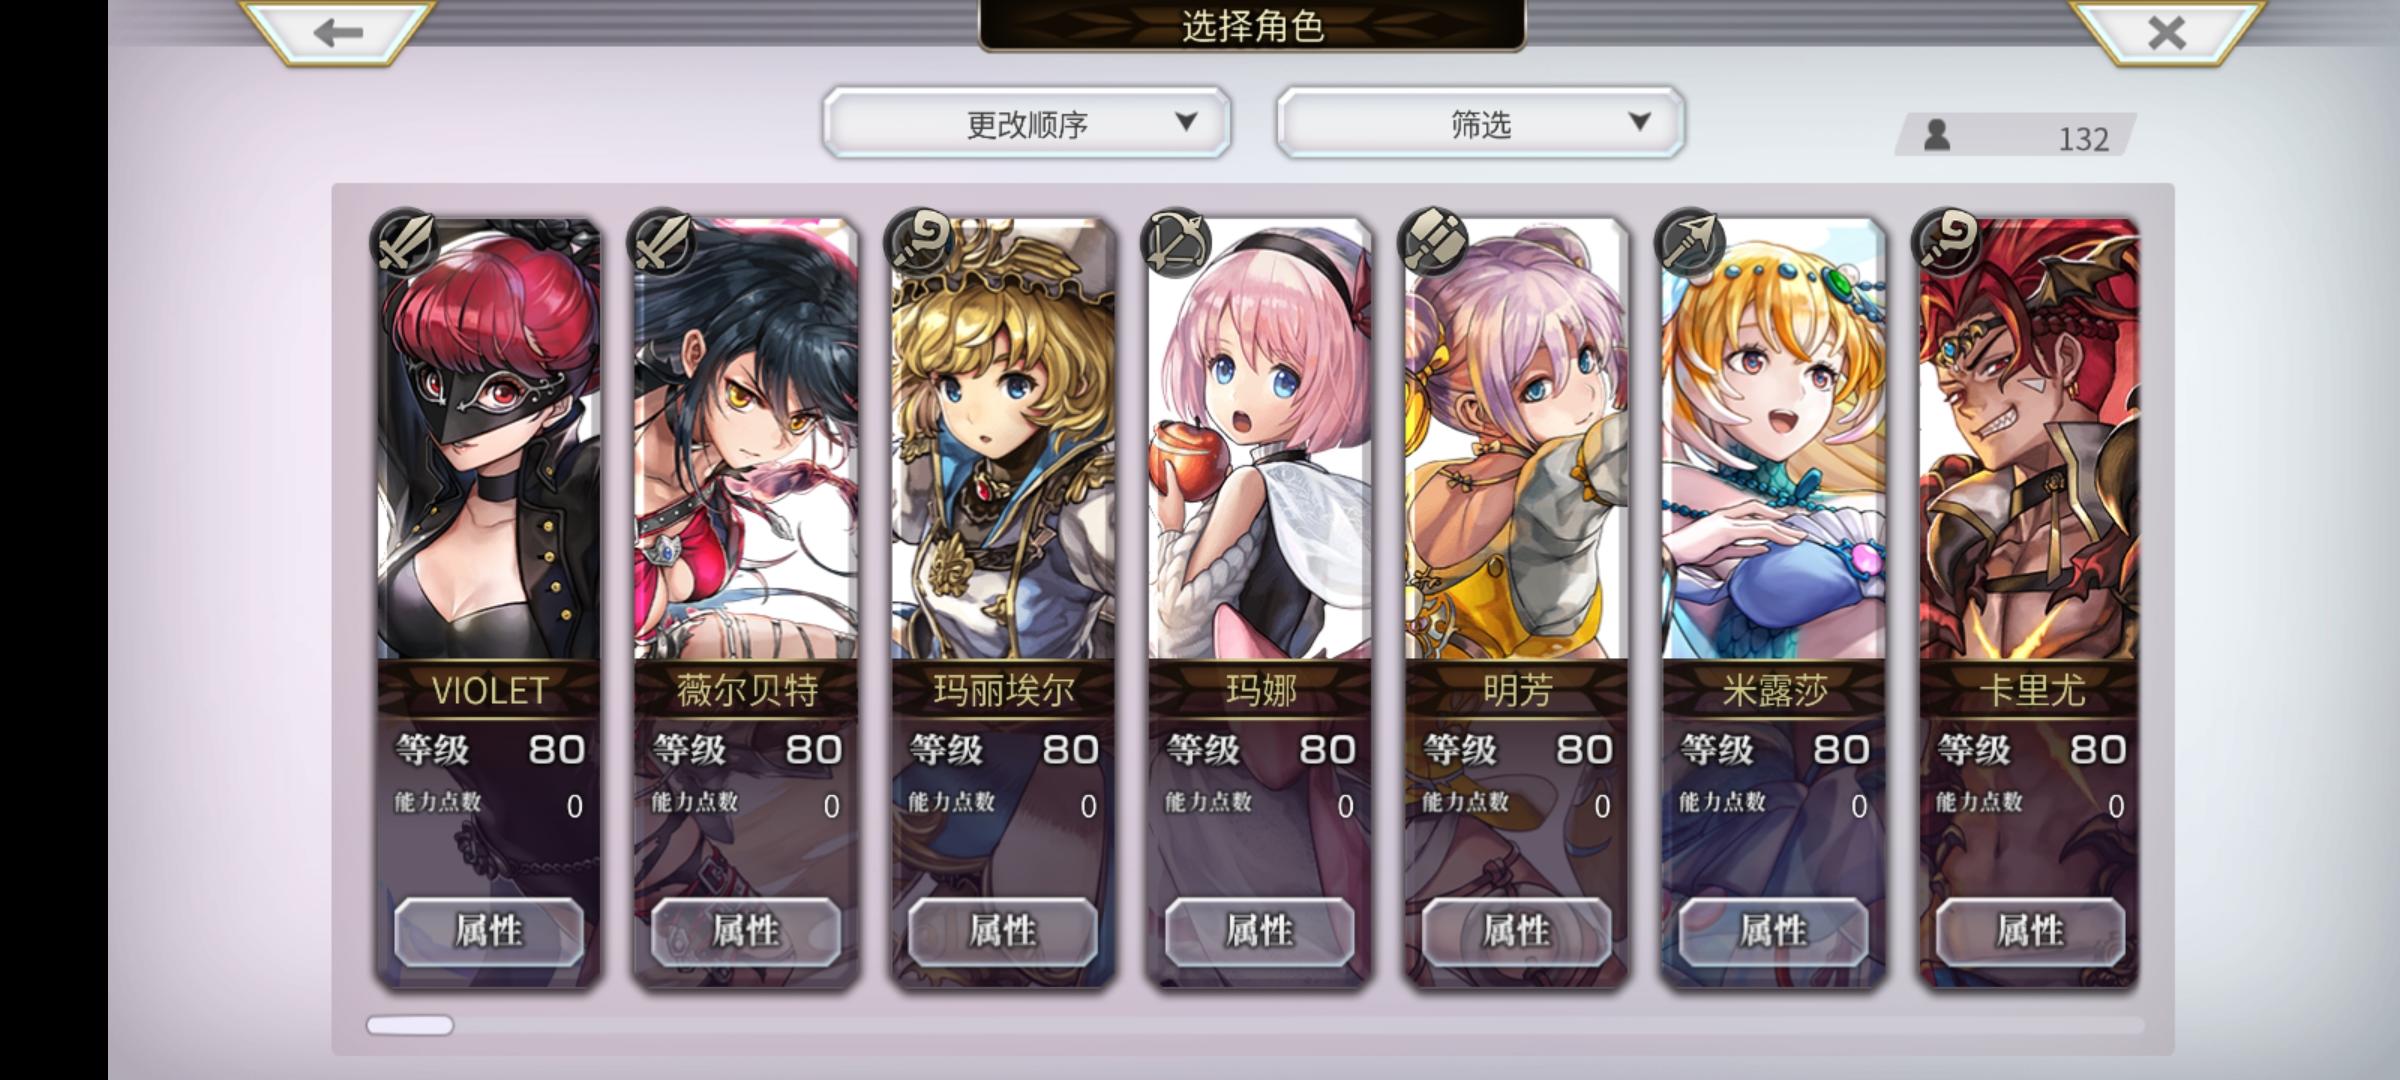Open the 更改顺序 sort dropdown
Viewport: 2400px width, 1080px height.
pos(1027,123)
